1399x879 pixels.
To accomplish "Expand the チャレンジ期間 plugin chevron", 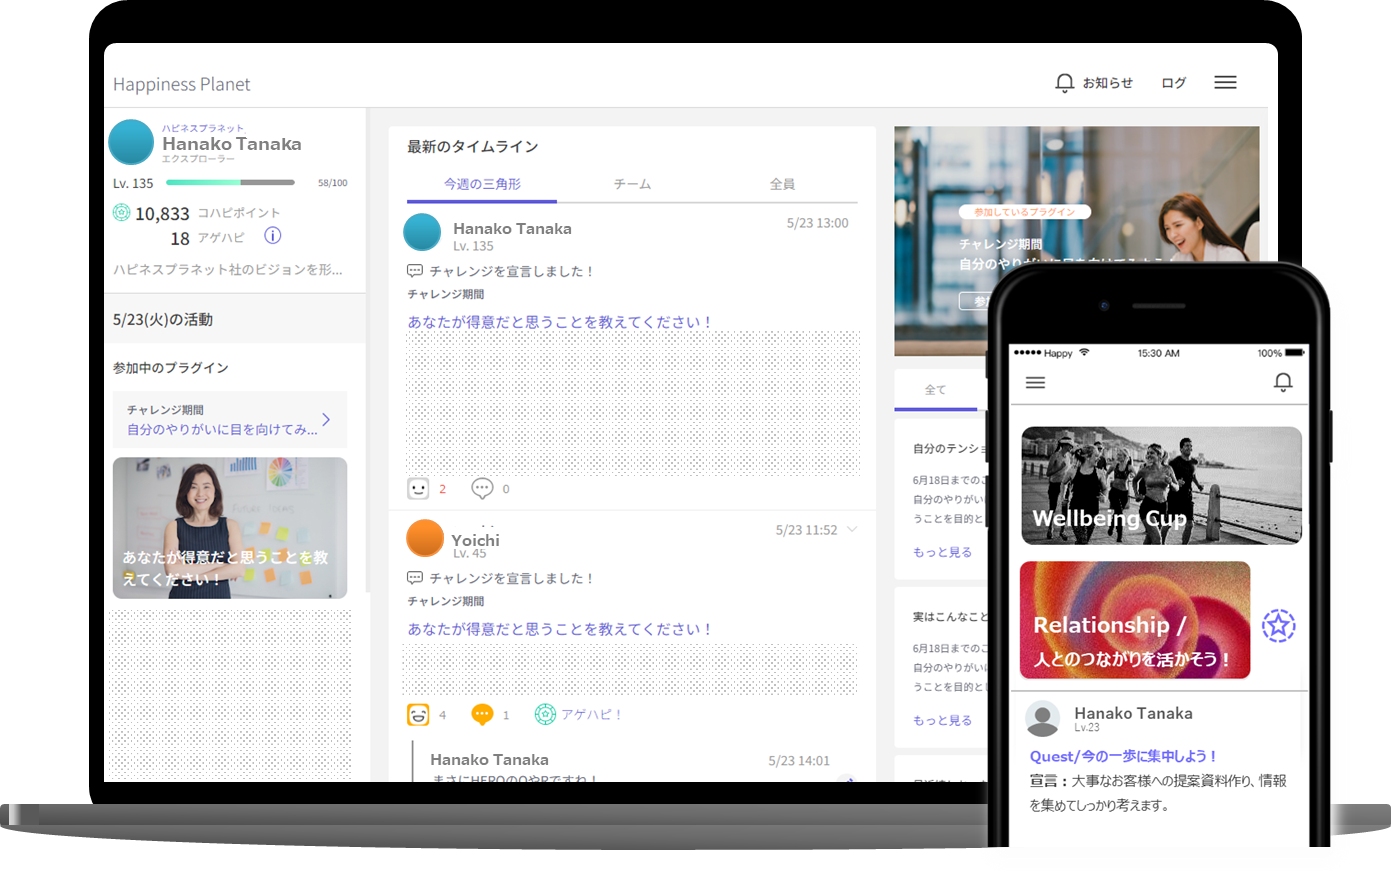I will coord(326,419).
